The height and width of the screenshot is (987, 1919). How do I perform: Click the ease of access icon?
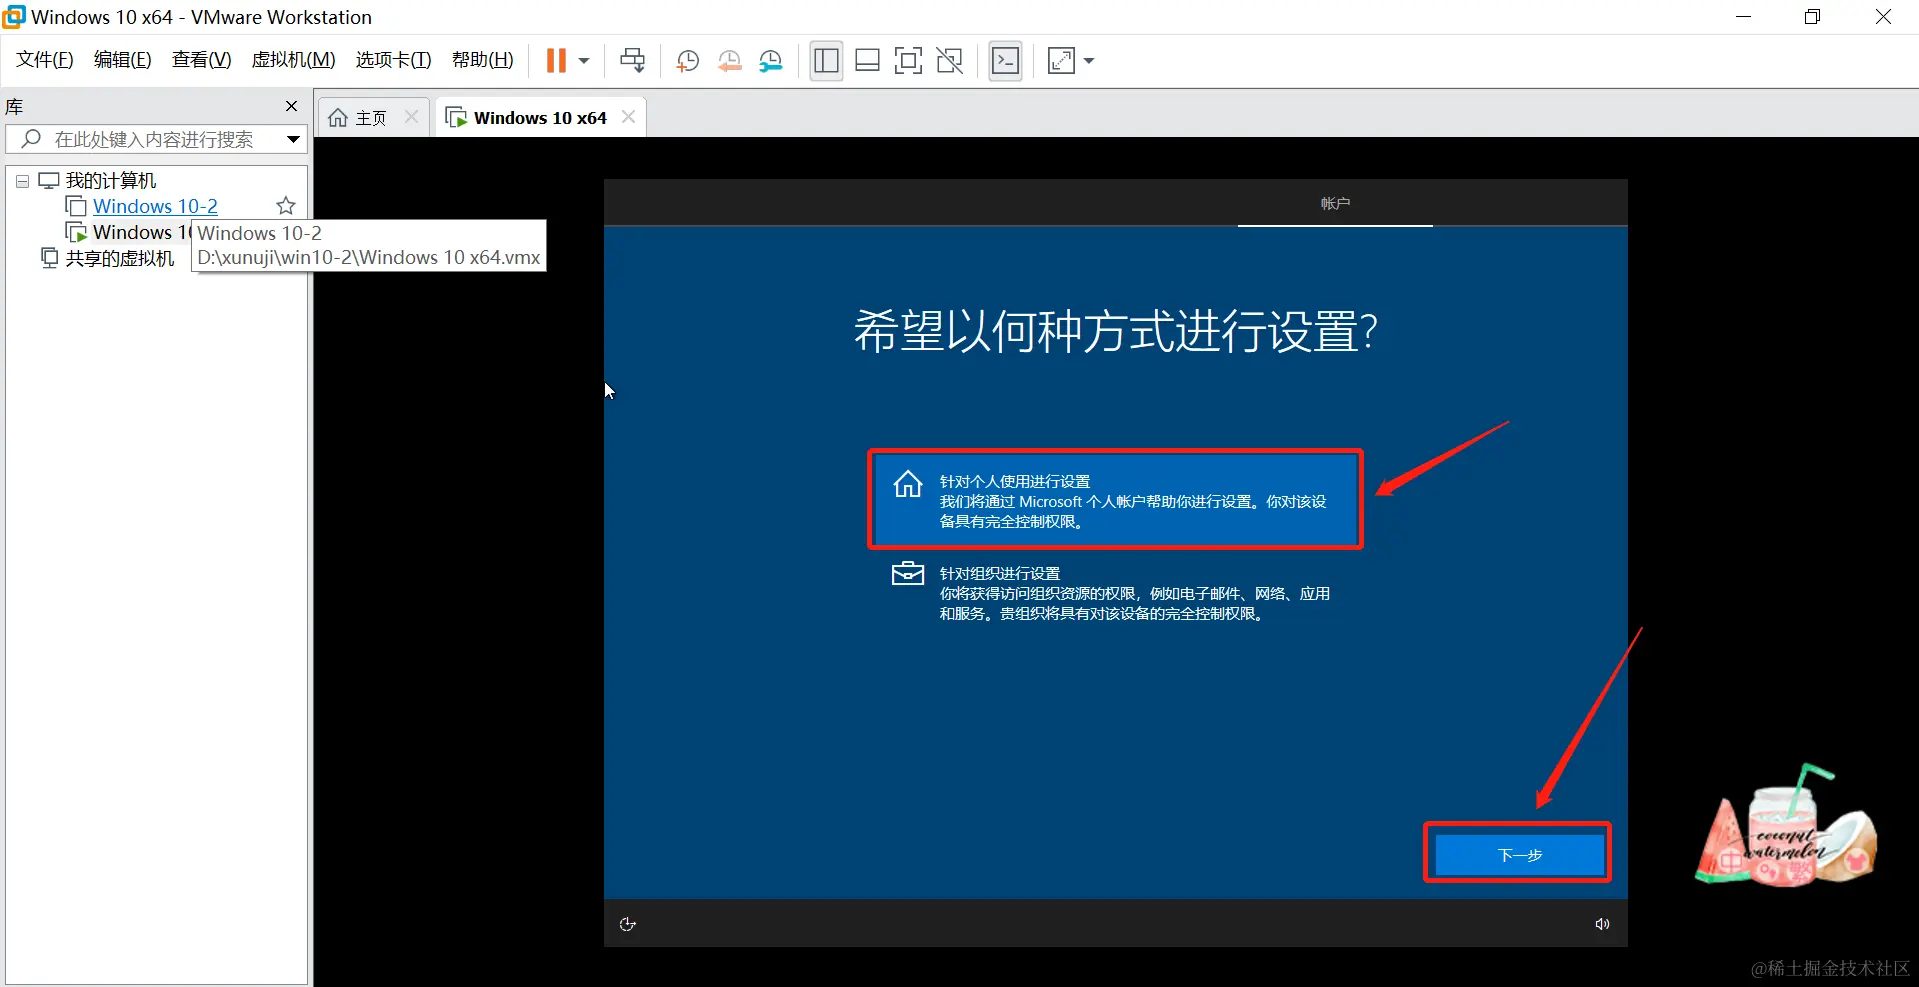[628, 924]
